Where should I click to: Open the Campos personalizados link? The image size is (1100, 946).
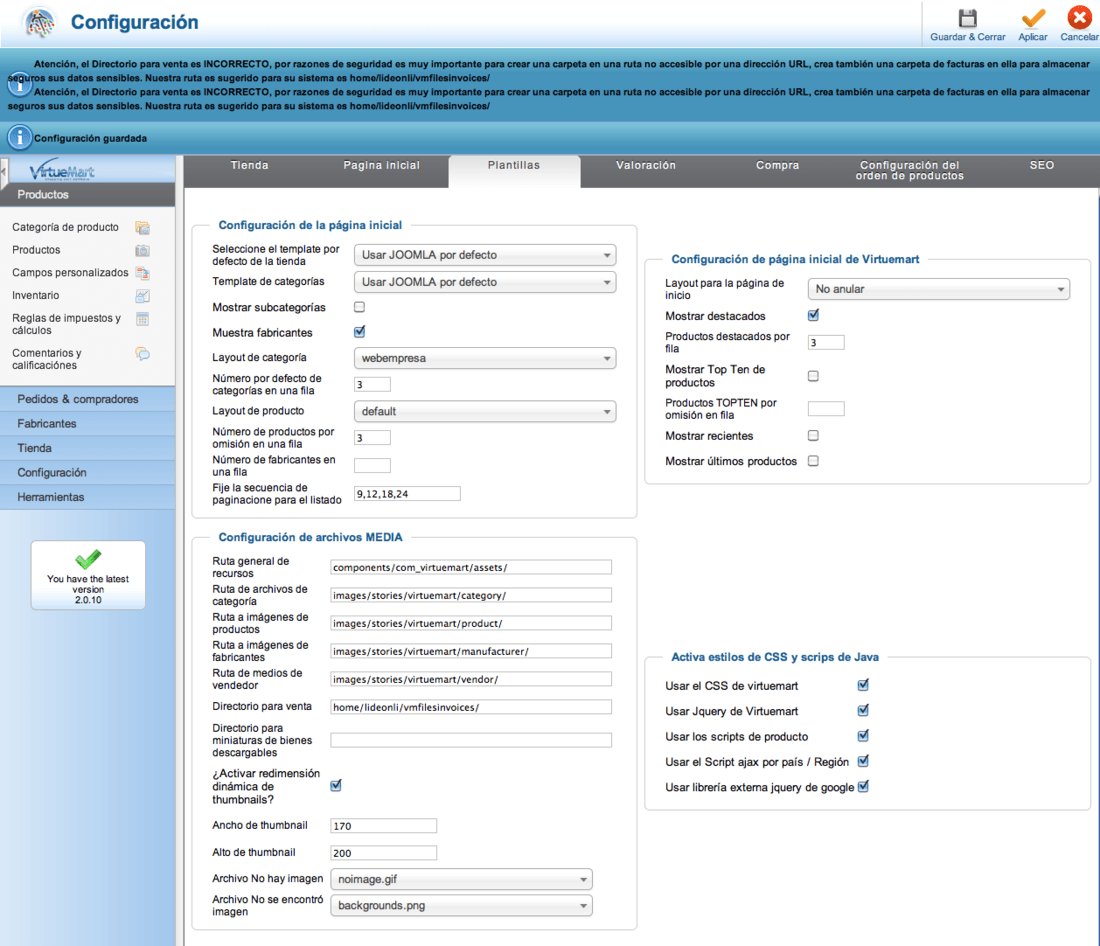(70, 272)
